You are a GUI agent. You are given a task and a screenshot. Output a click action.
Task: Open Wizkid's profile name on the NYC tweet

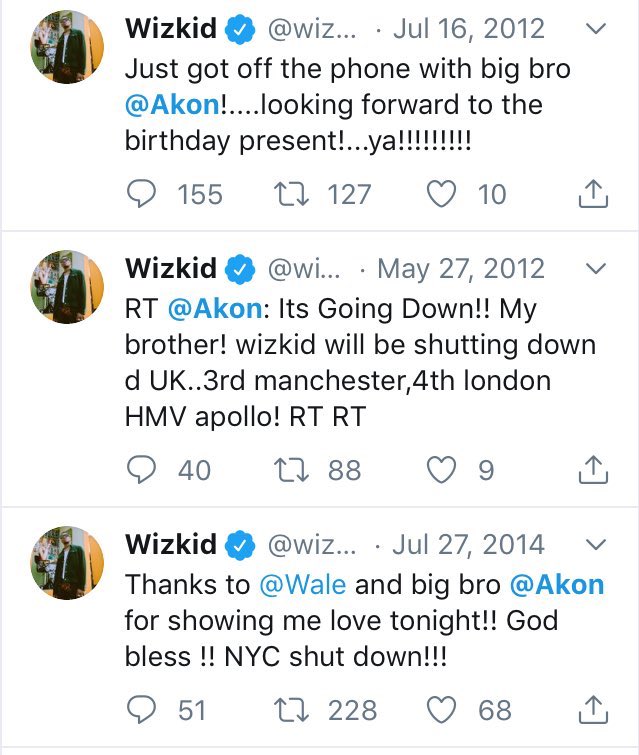(170, 545)
